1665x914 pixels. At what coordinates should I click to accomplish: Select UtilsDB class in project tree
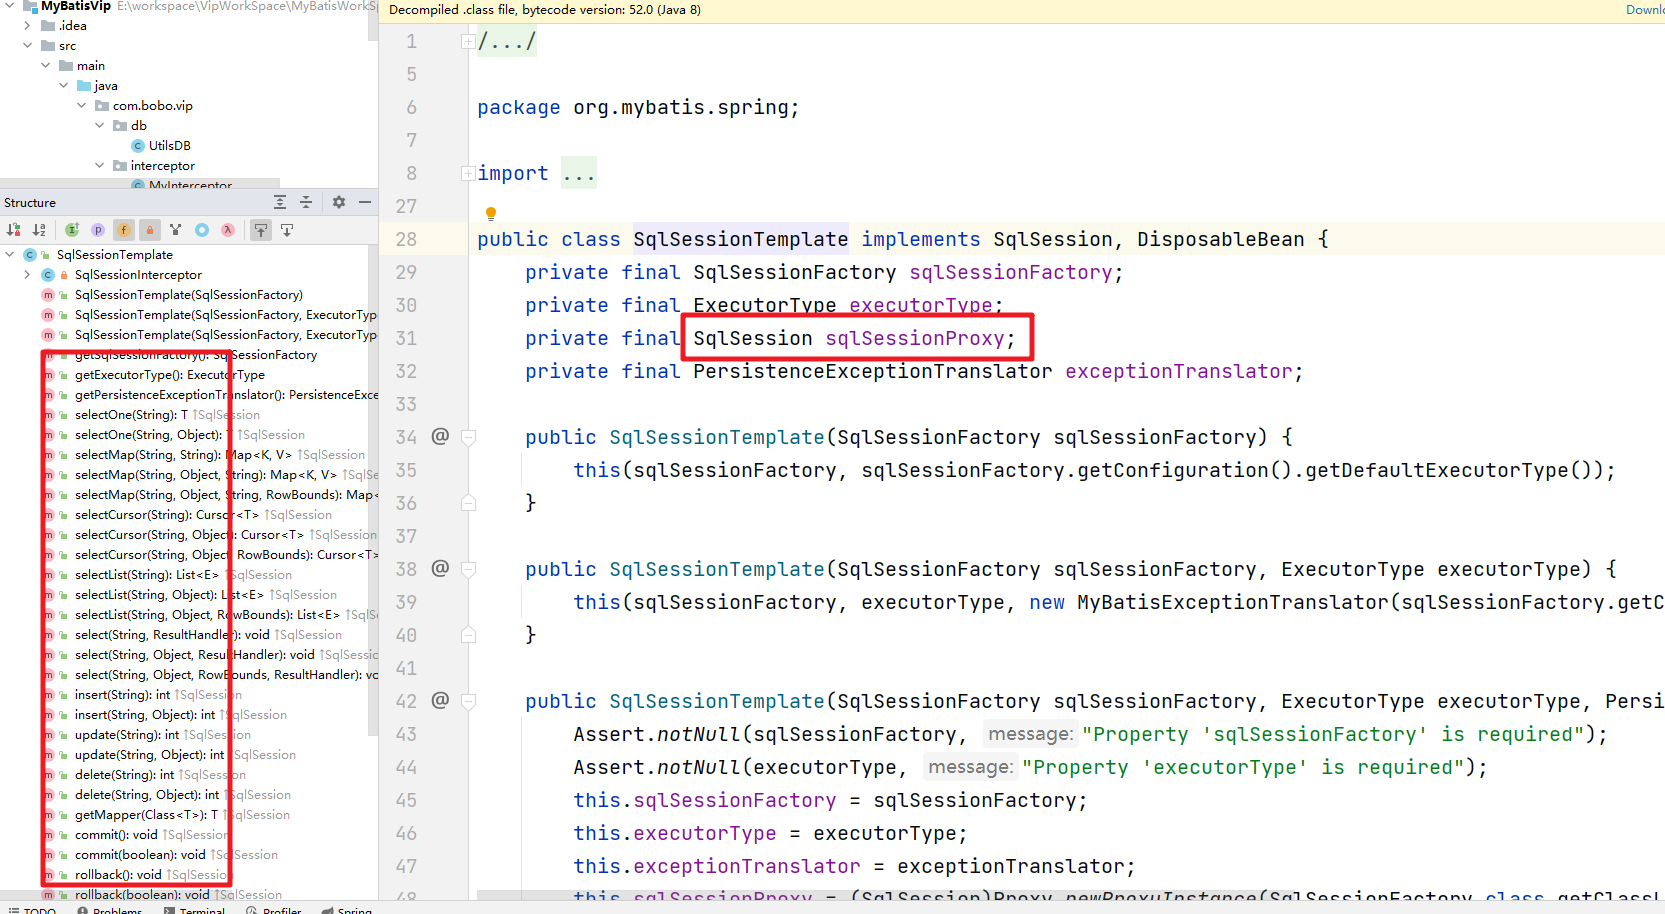pos(169,146)
